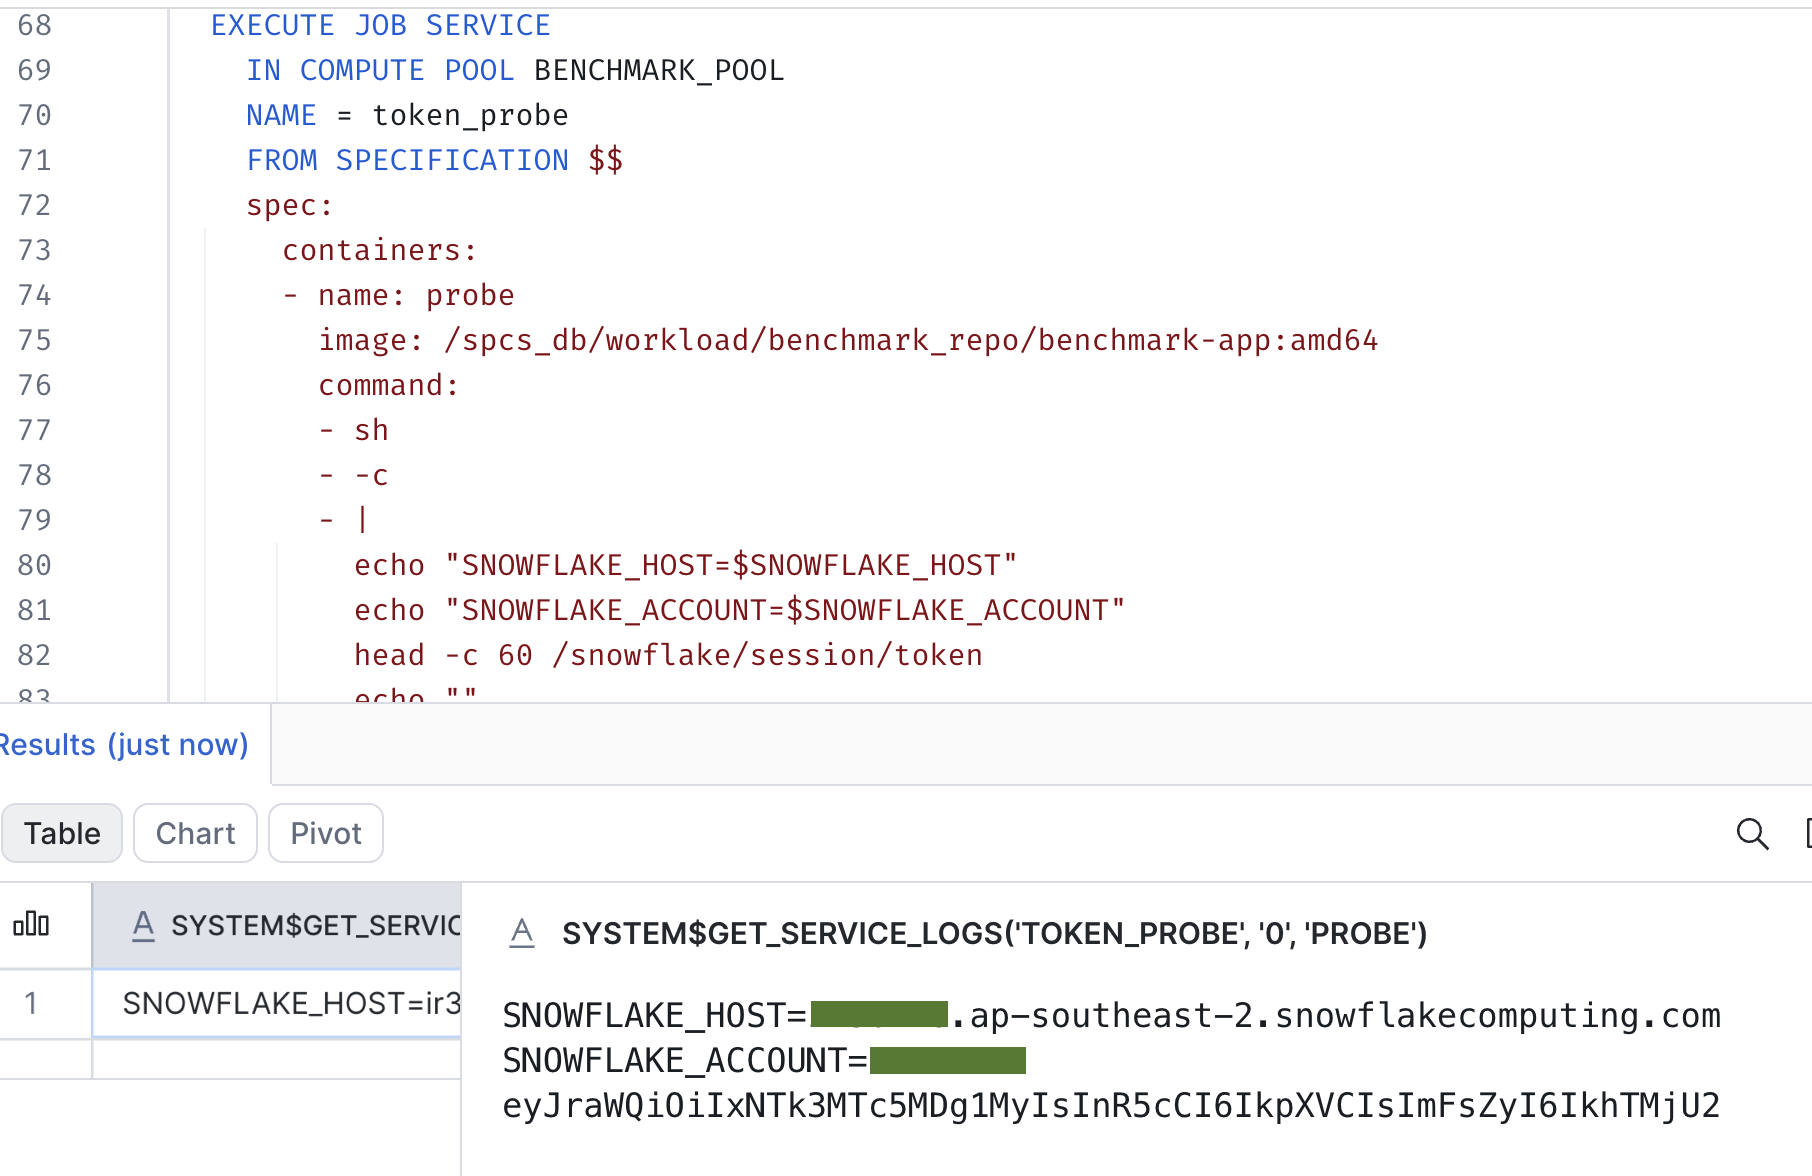Click the head -c 60 token line
The width and height of the screenshot is (1812, 1176).
pyautogui.click(x=668, y=655)
